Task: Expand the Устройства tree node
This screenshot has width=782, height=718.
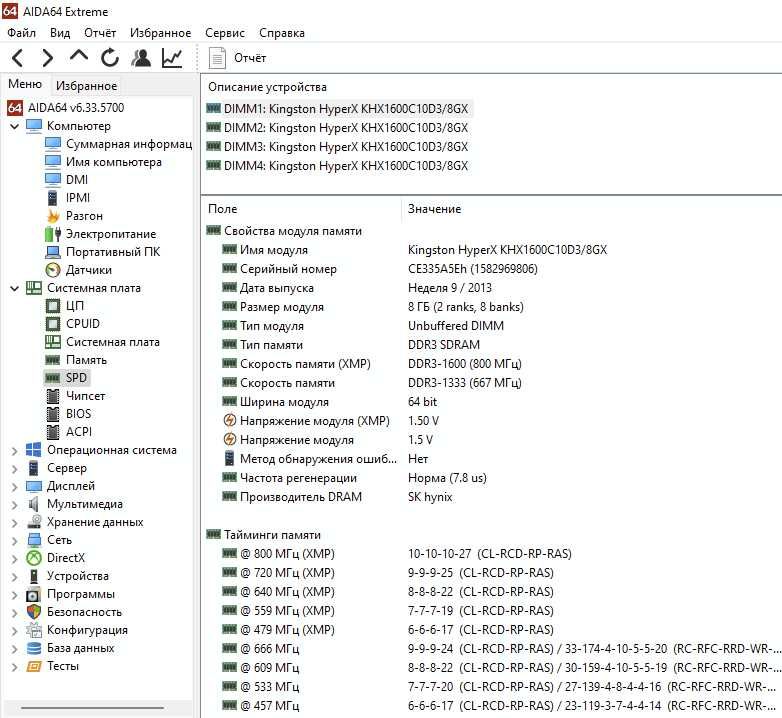Action: click(14, 576)
